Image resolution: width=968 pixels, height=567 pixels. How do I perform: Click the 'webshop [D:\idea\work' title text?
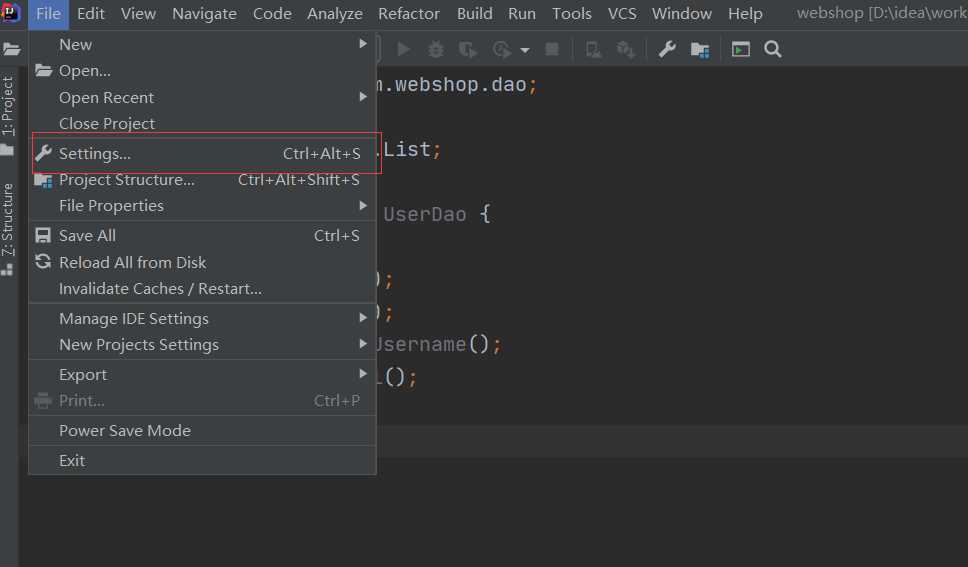tap(882, 14)
